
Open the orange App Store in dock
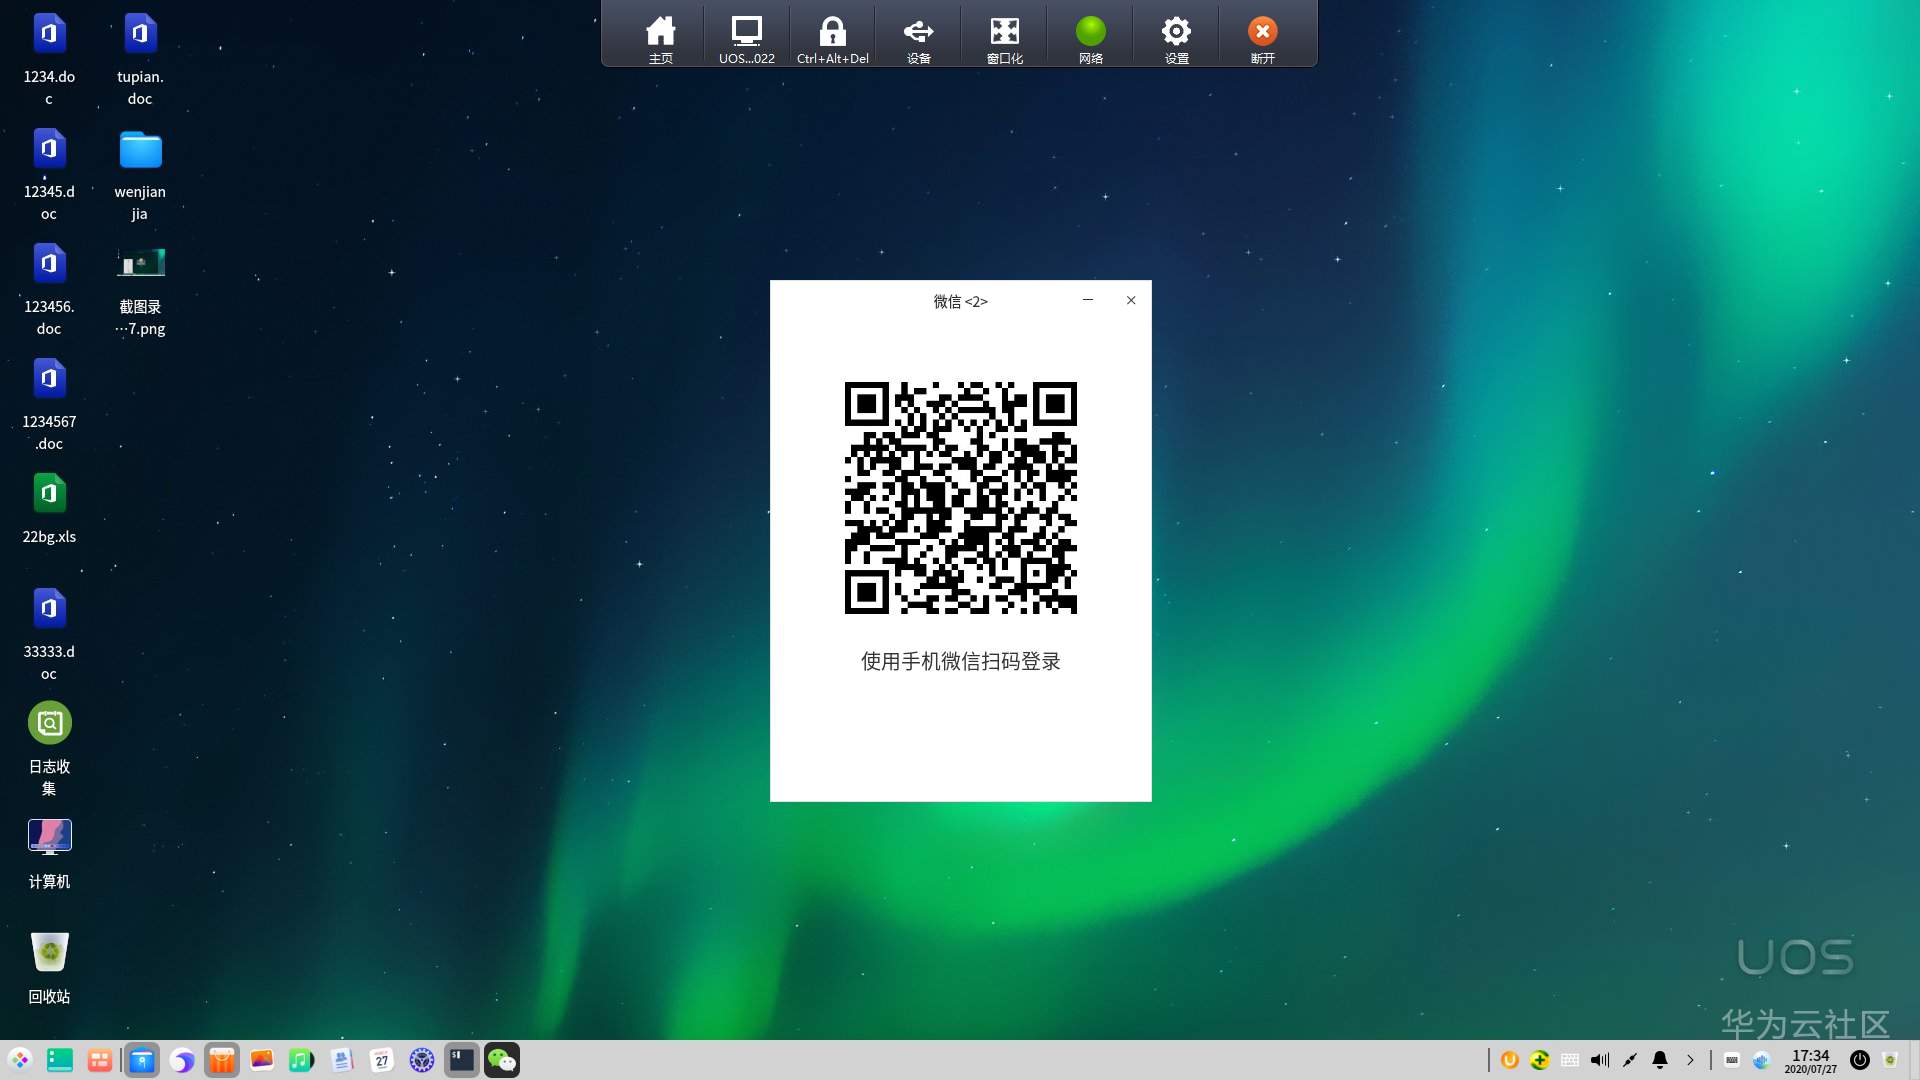coord(222,1060)
